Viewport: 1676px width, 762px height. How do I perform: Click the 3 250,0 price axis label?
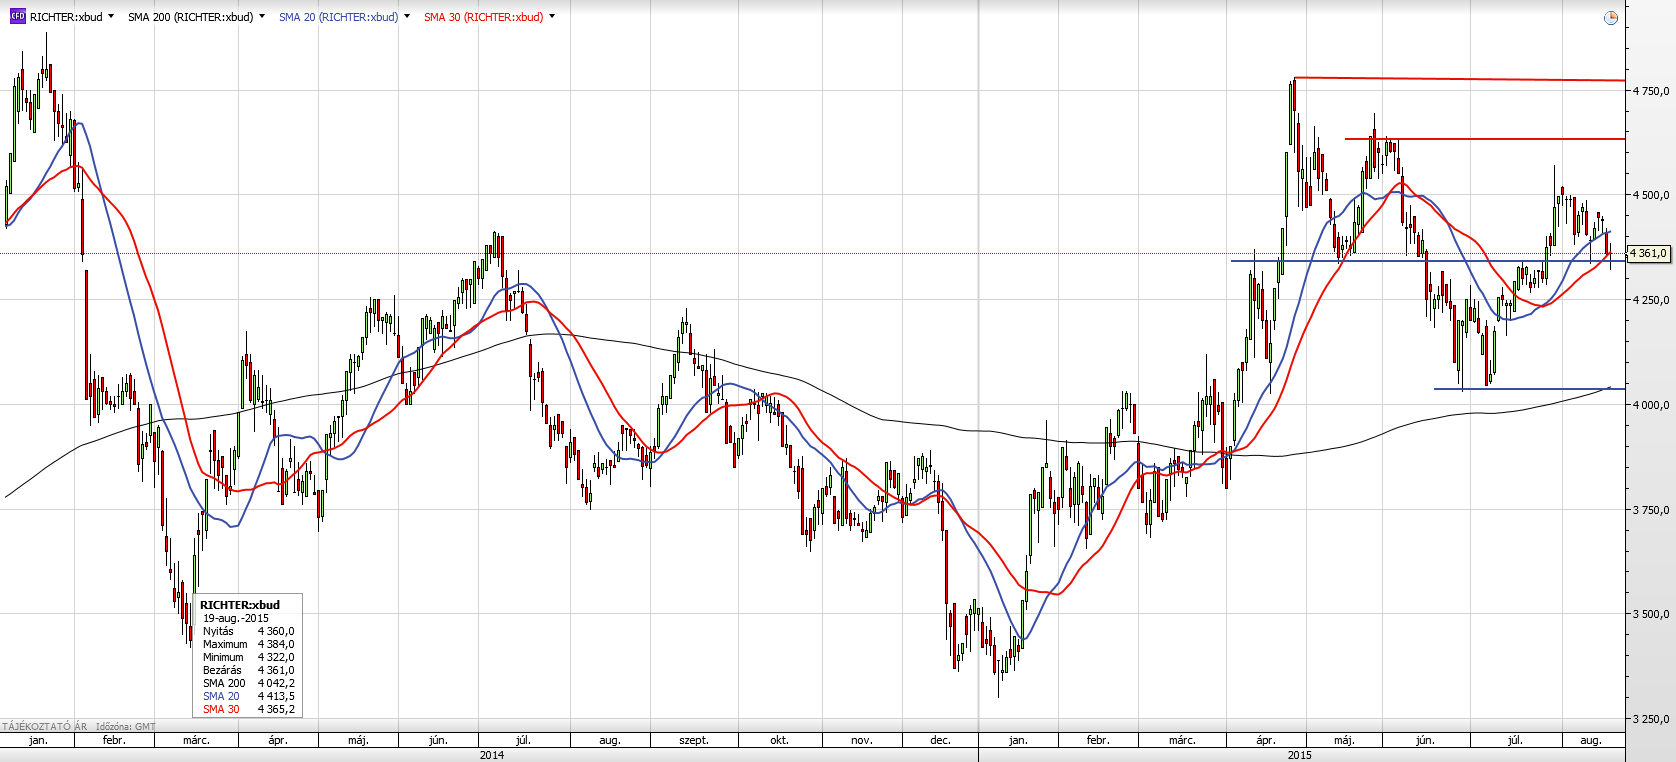[1651, 719]
